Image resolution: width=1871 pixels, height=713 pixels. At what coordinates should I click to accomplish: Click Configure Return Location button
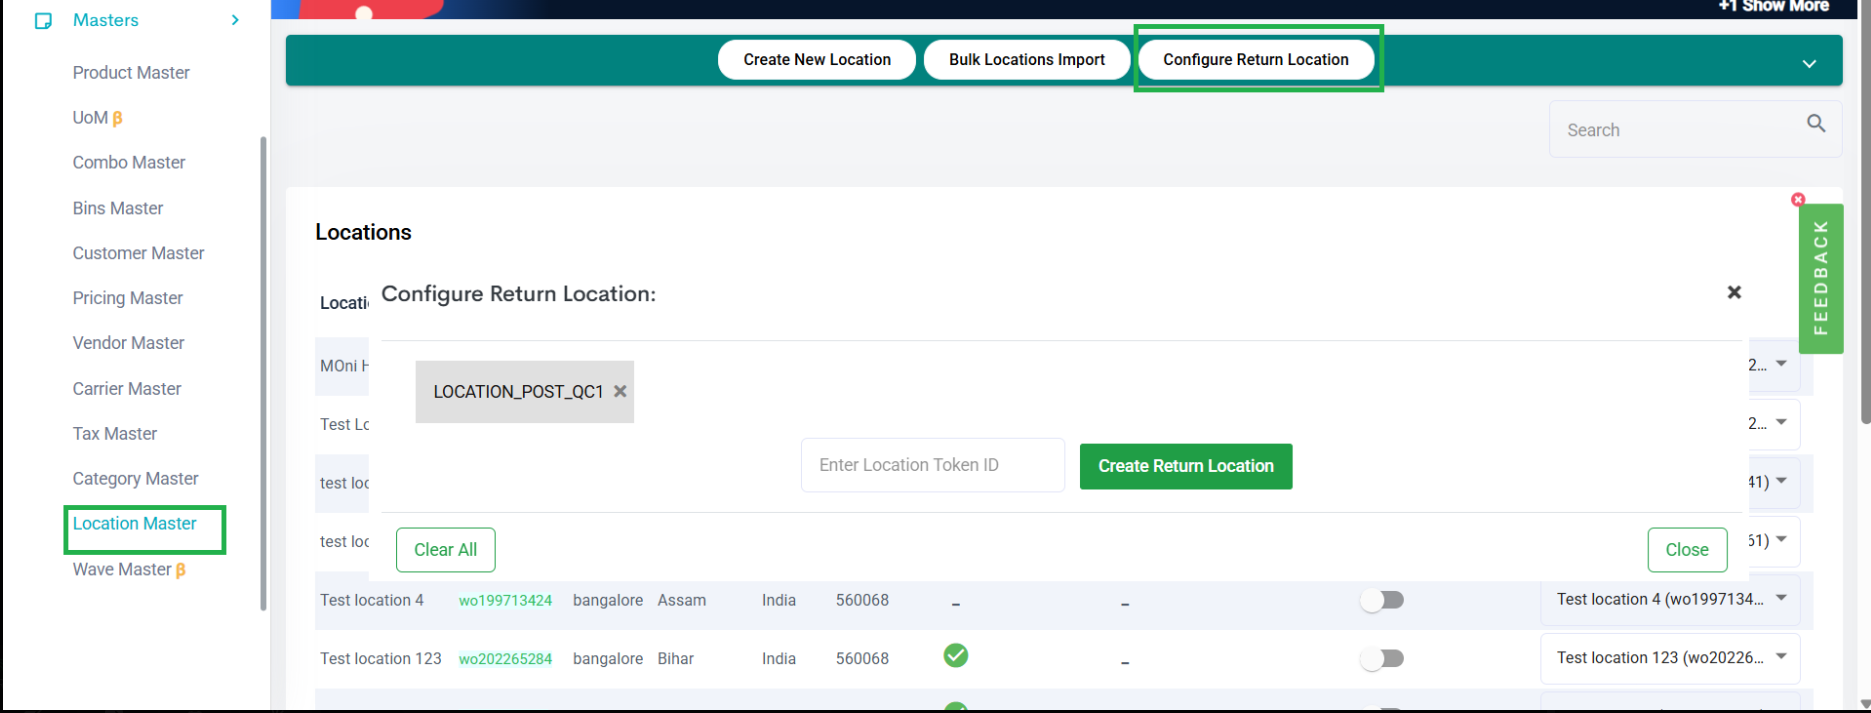1256,60
